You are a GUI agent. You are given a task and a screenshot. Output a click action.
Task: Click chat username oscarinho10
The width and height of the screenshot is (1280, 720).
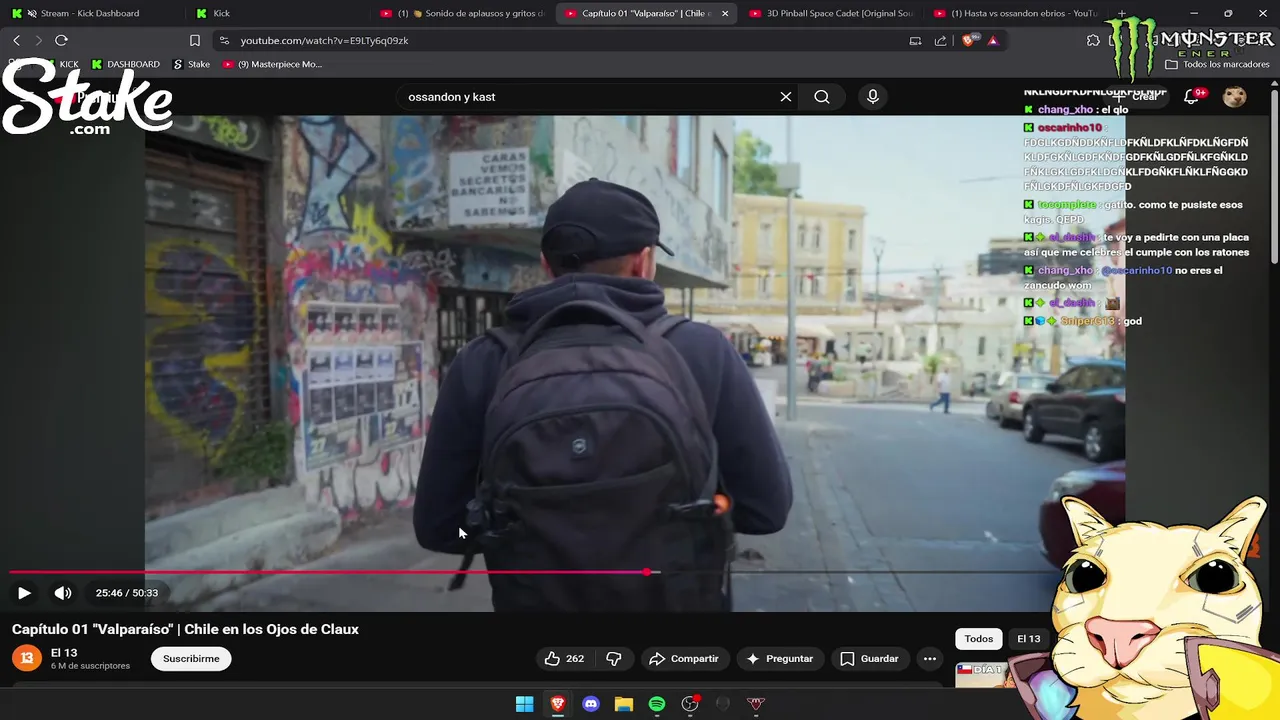pos(1069,128)
